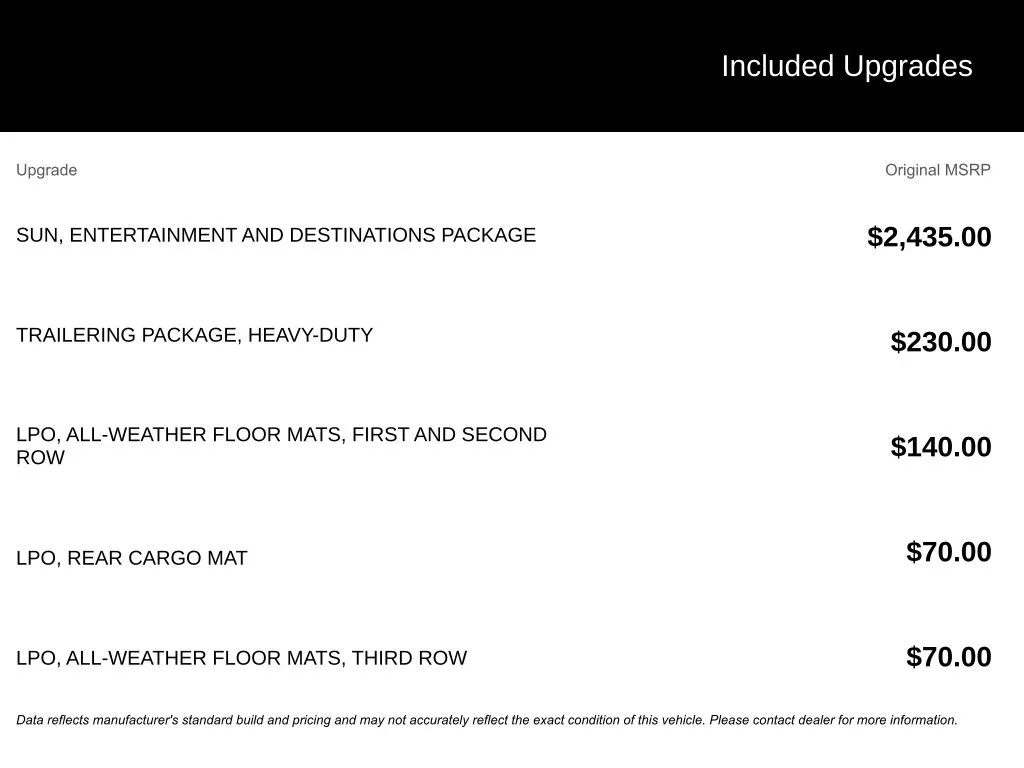Click the Upgrade column header
The width and height of the screenshot is (1024, 768).
[46, 170]
